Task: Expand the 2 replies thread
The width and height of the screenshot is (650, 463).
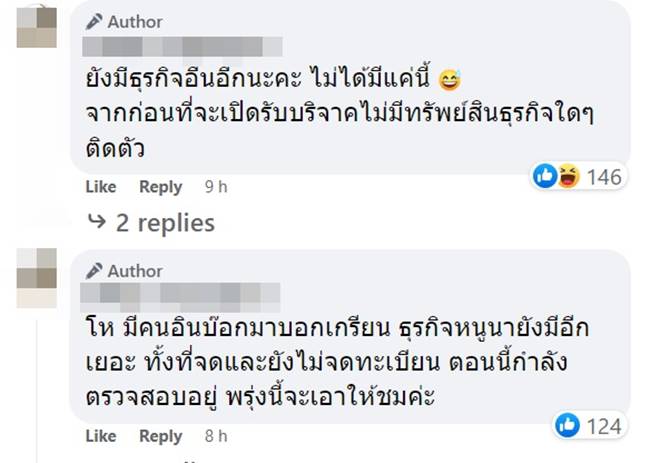Action: tap(151, 223)
